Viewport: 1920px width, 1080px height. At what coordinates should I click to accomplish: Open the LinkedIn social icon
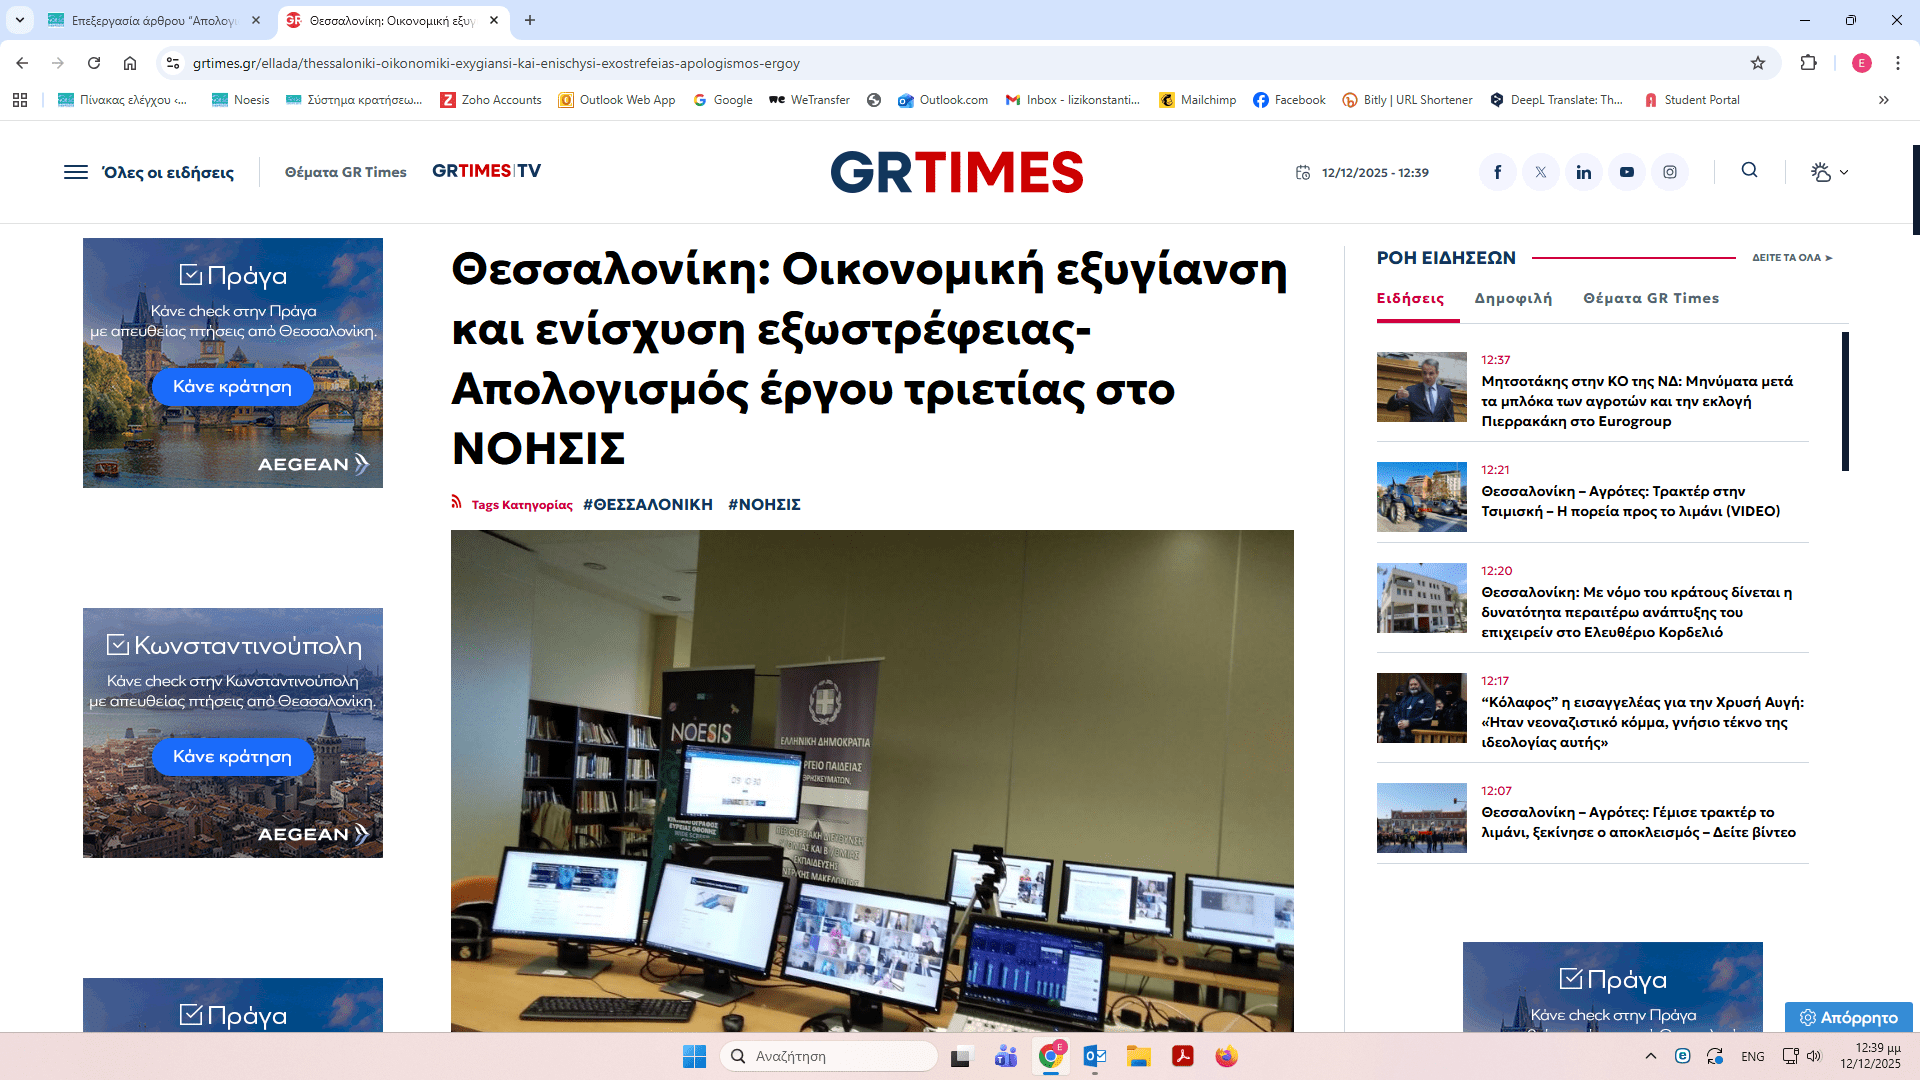(x=1583, y=172)
